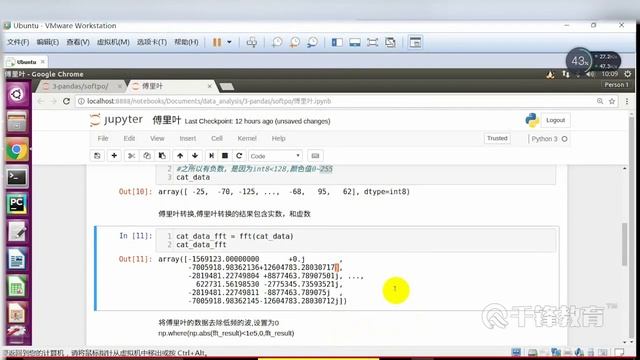Click Ubuntu network indicator icon
This screenshot has height=360, width=640.
566,74
